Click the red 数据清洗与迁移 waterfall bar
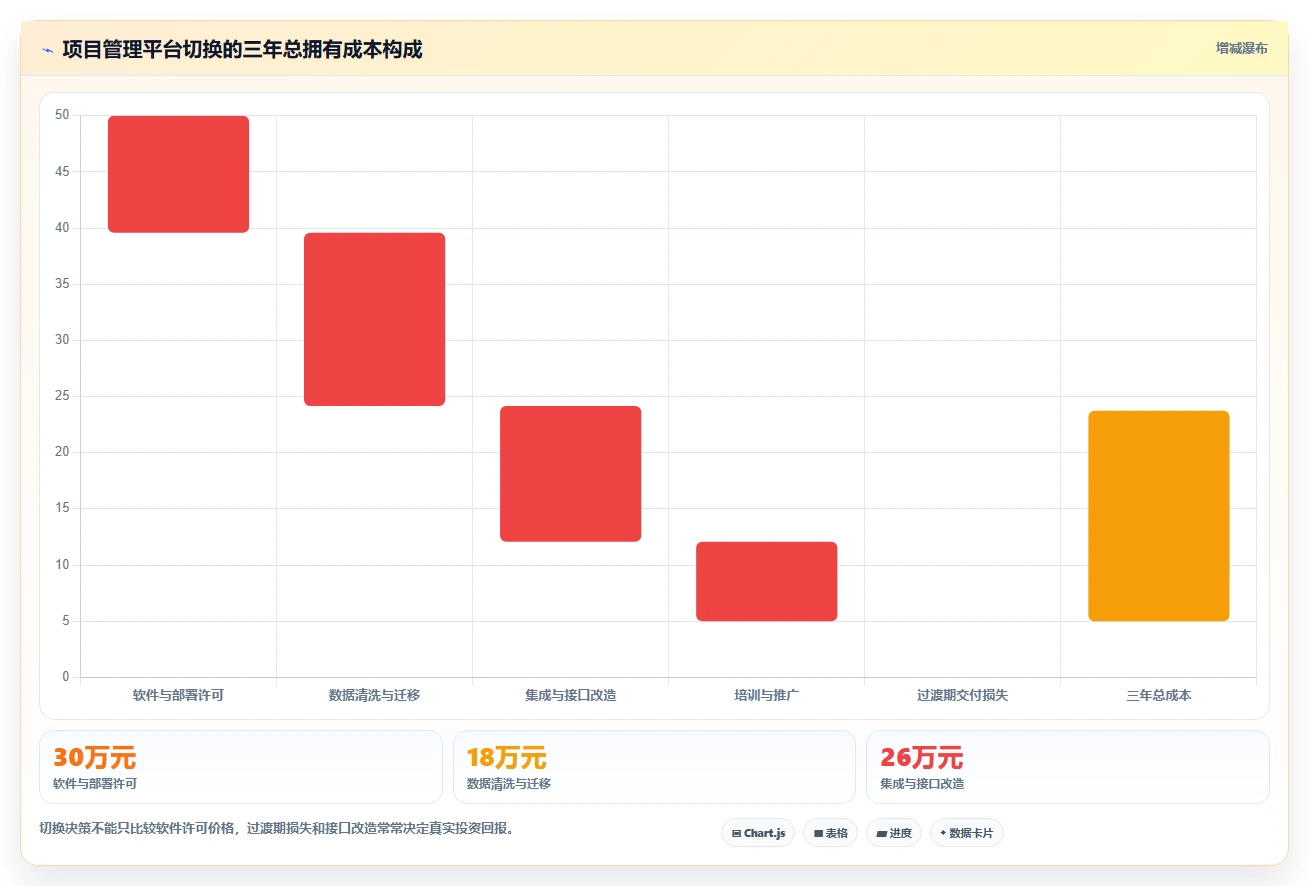The width and height of the screenshot is (1309, 886). (x=374, y=319)
